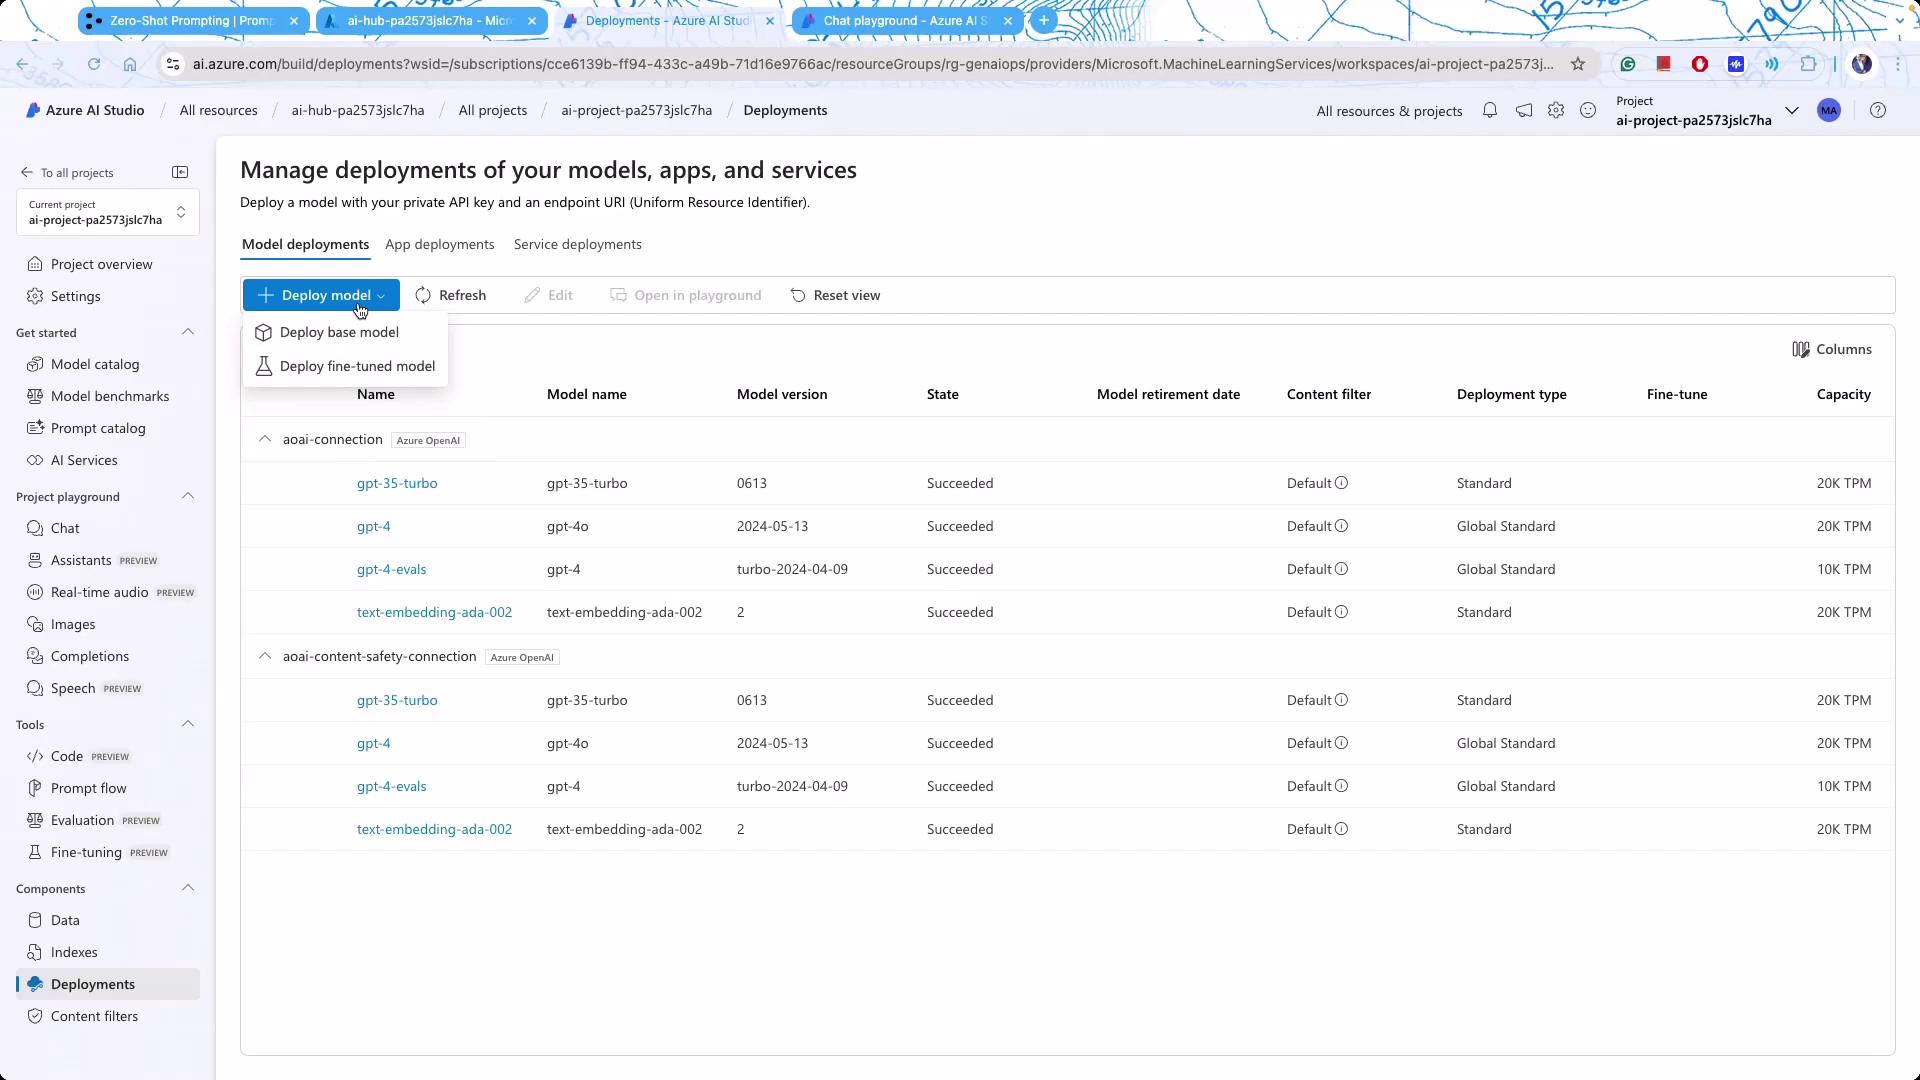
Task: Click the feedback smiley icon
Action: click(x=1588, y=111)
